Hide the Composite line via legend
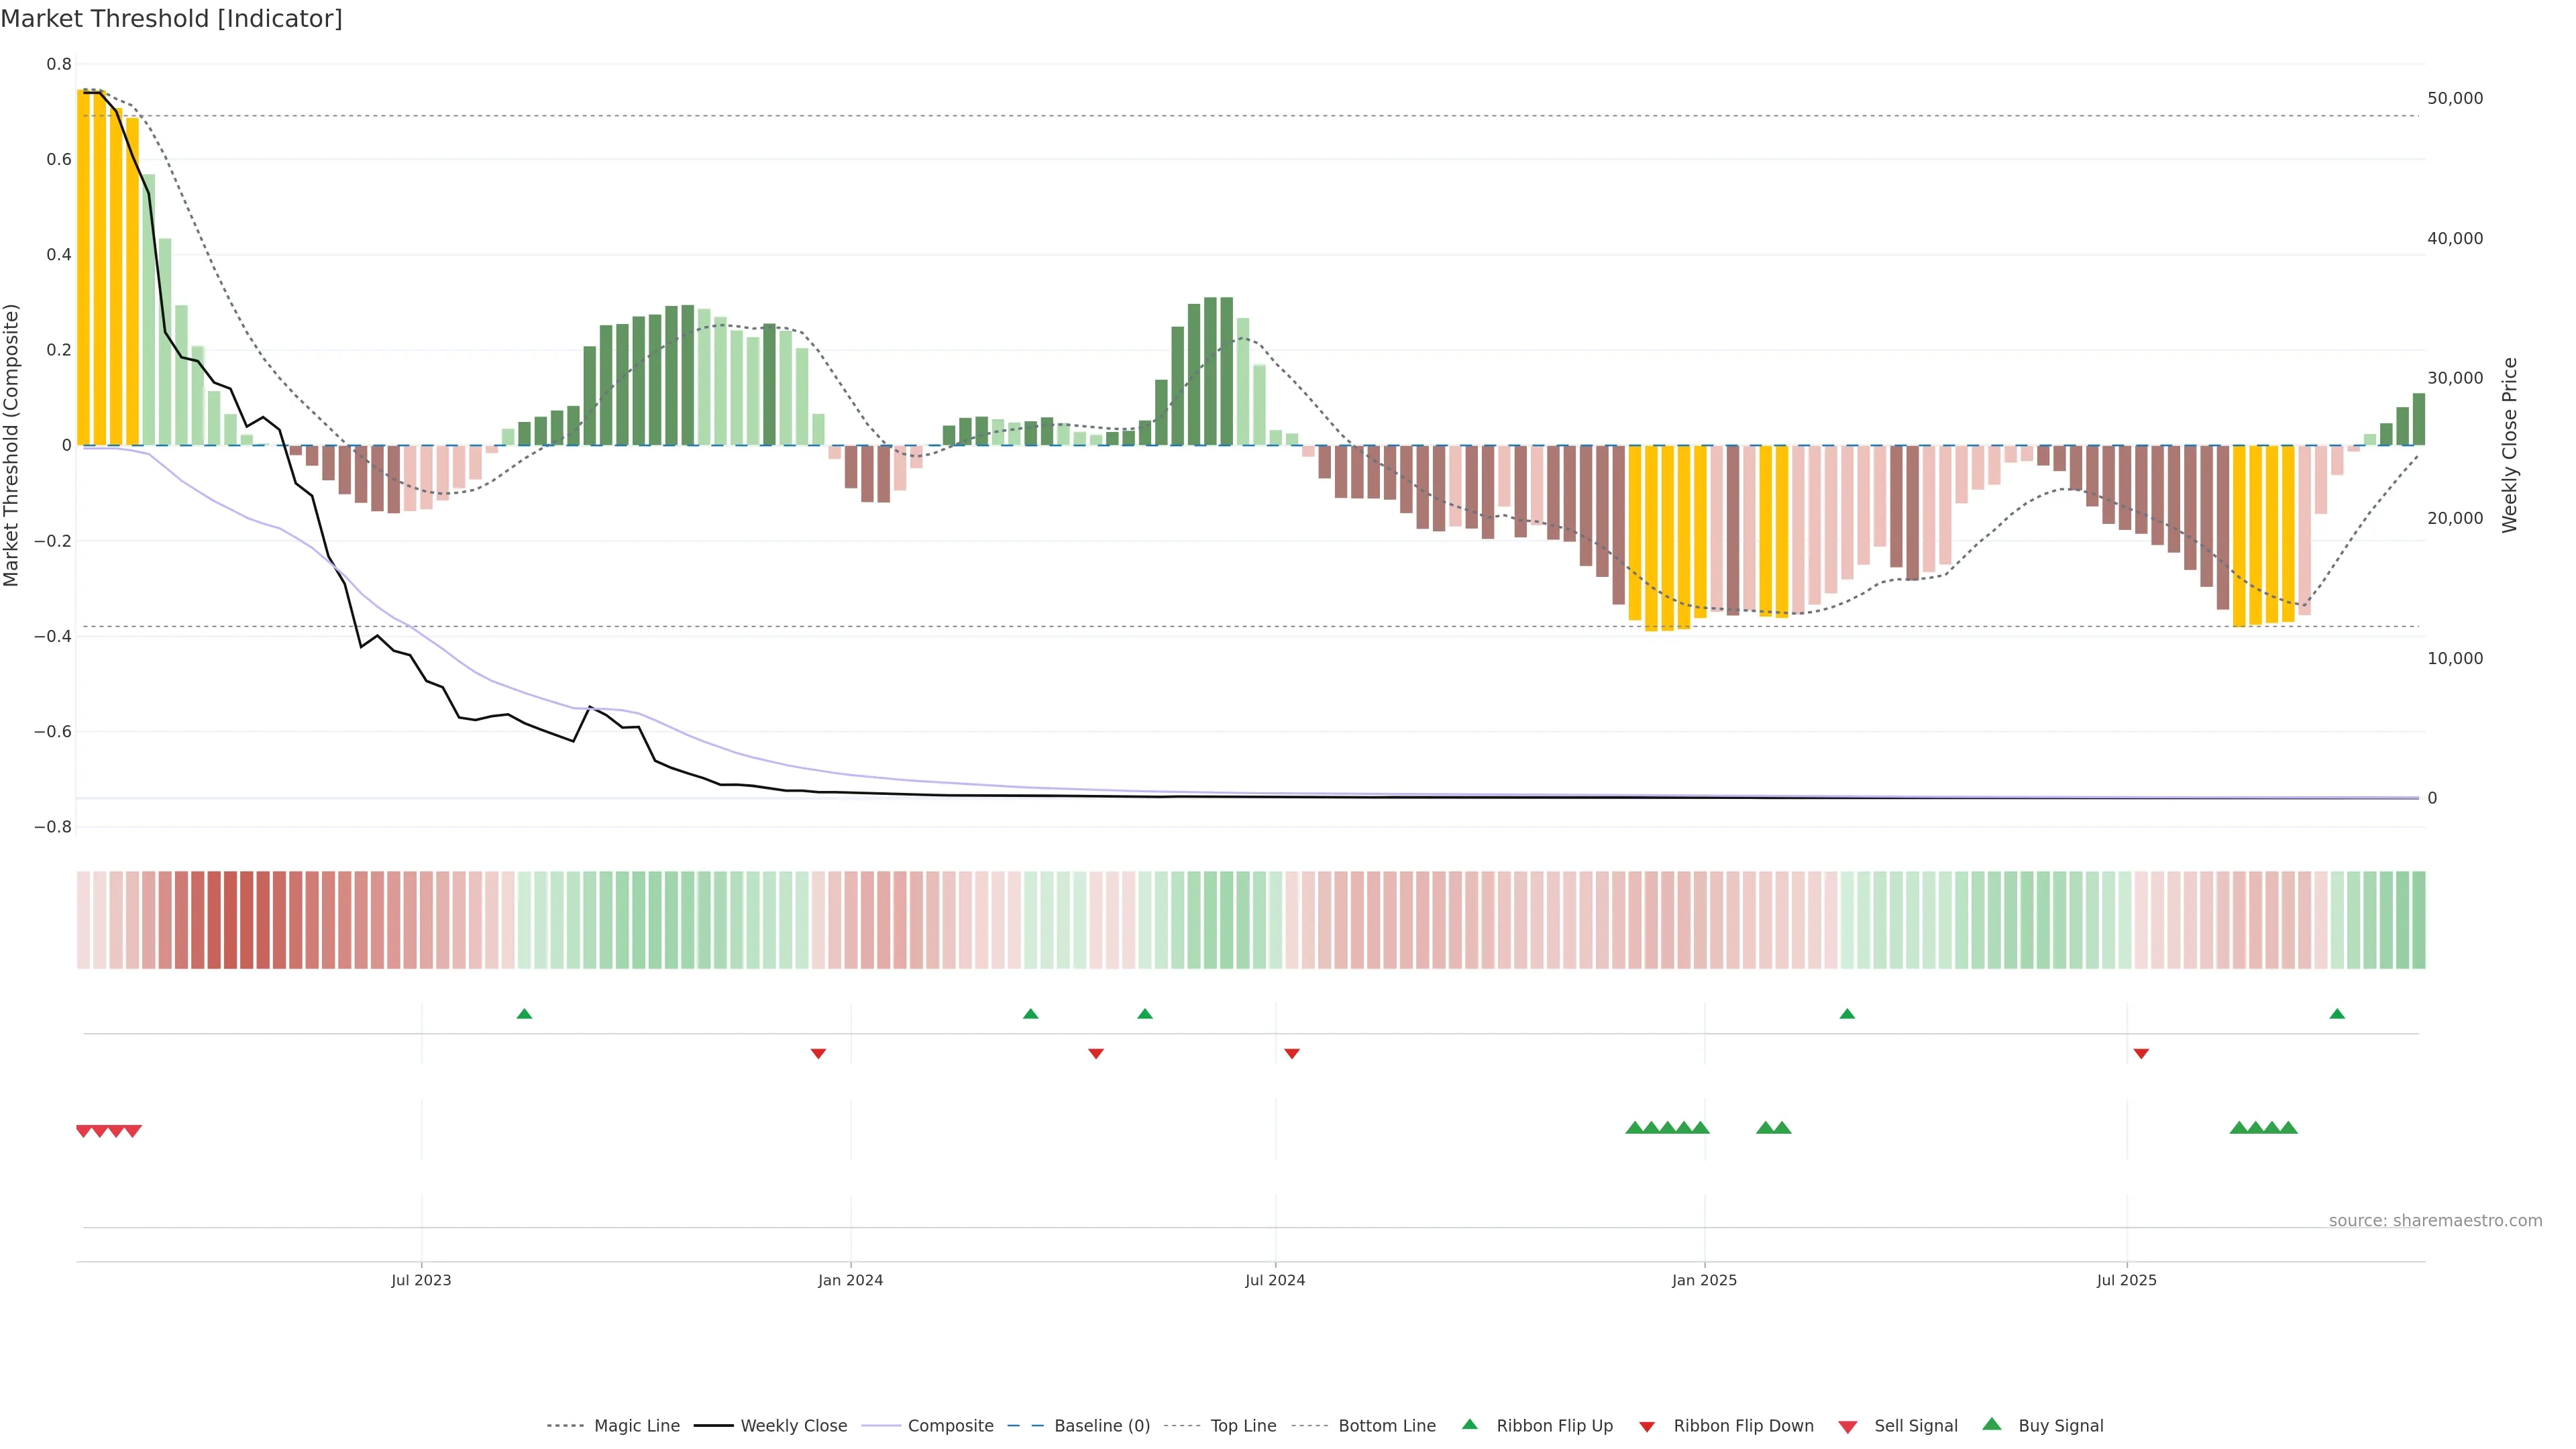 (950, 1426)
